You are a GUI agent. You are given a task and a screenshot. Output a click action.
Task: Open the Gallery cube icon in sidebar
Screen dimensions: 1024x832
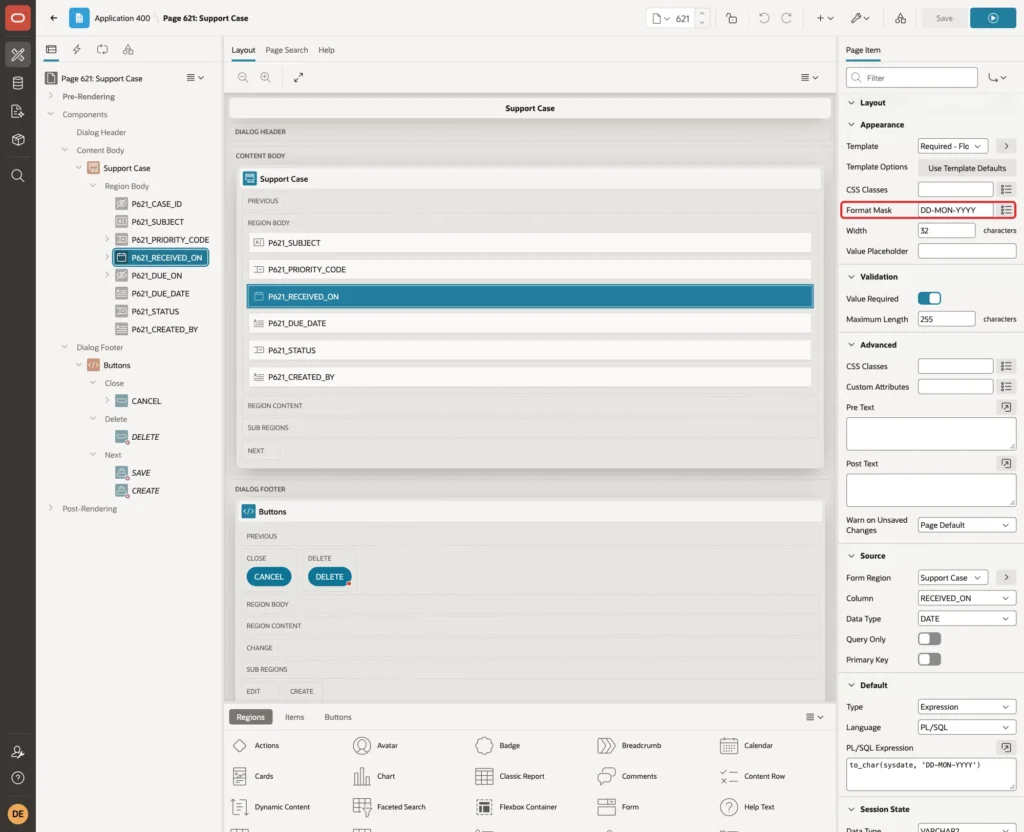(18, 140)
